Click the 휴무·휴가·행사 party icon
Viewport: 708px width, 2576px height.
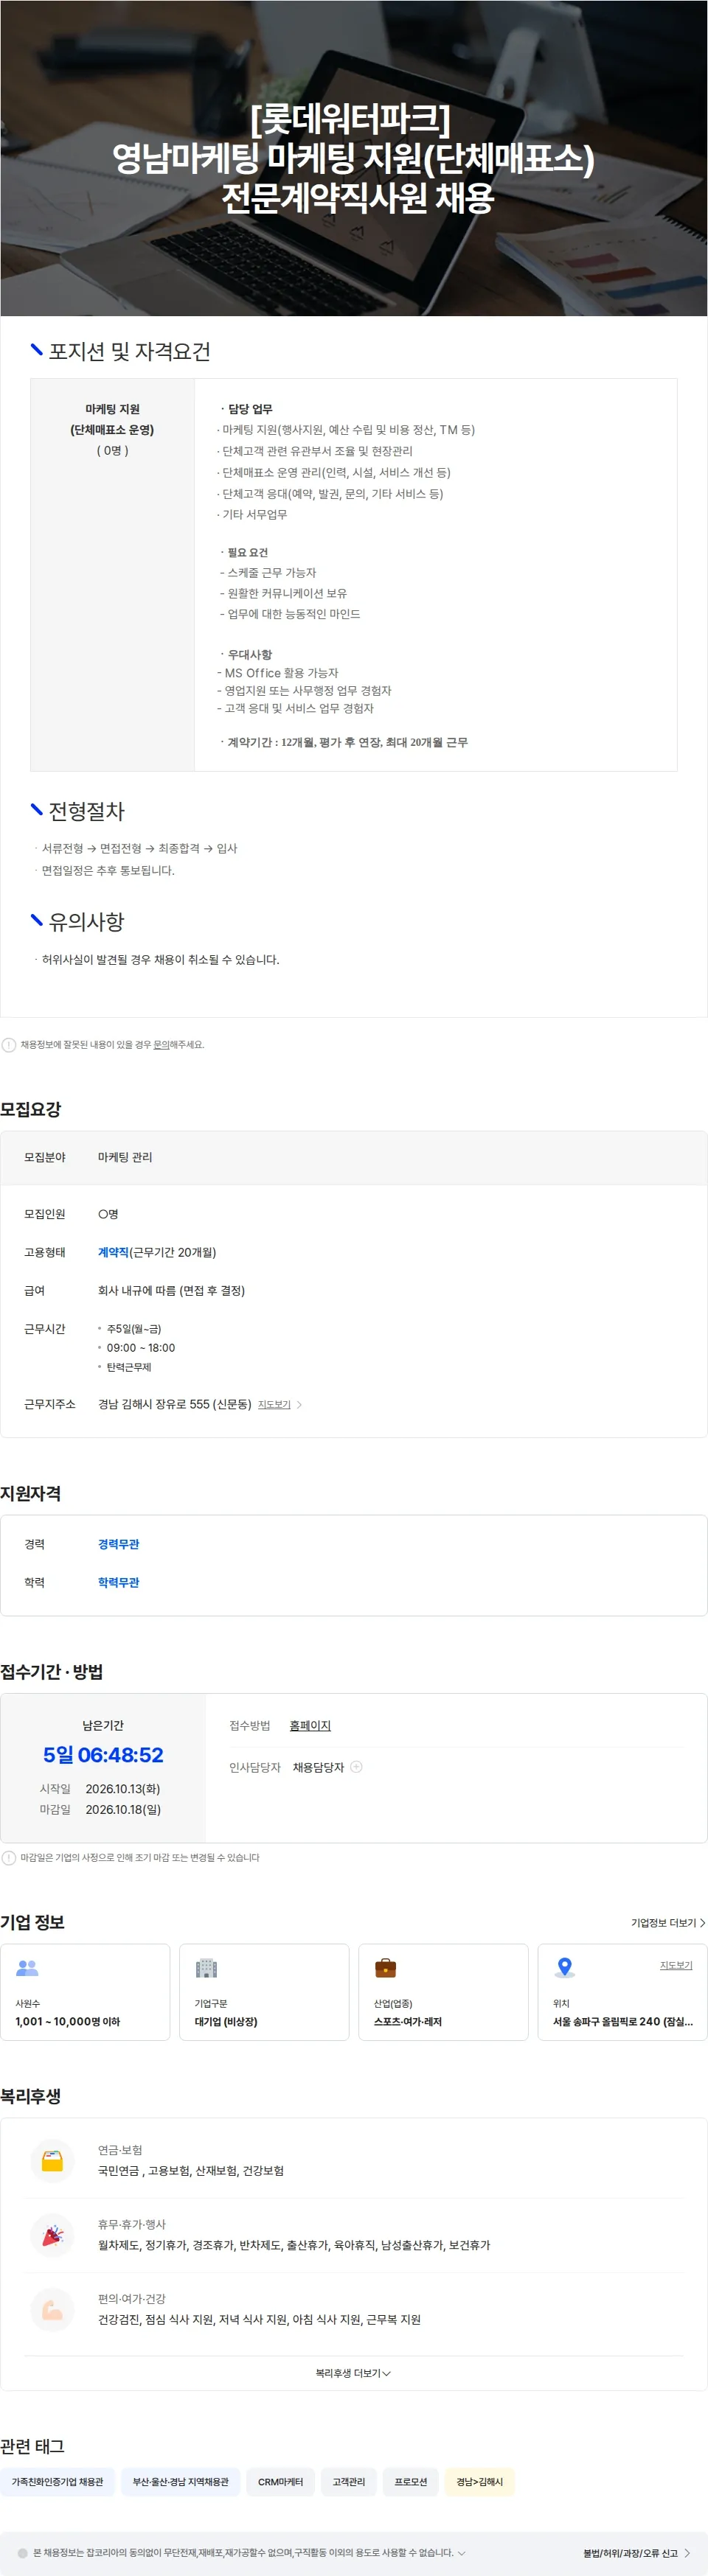pyautogui.click(x=53, y=2234)
